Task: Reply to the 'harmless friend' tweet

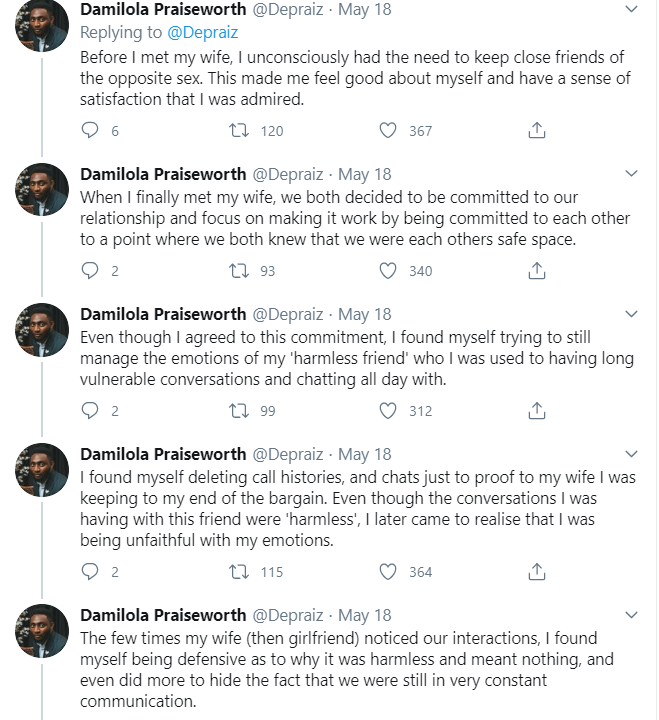Action: (90, 410)
